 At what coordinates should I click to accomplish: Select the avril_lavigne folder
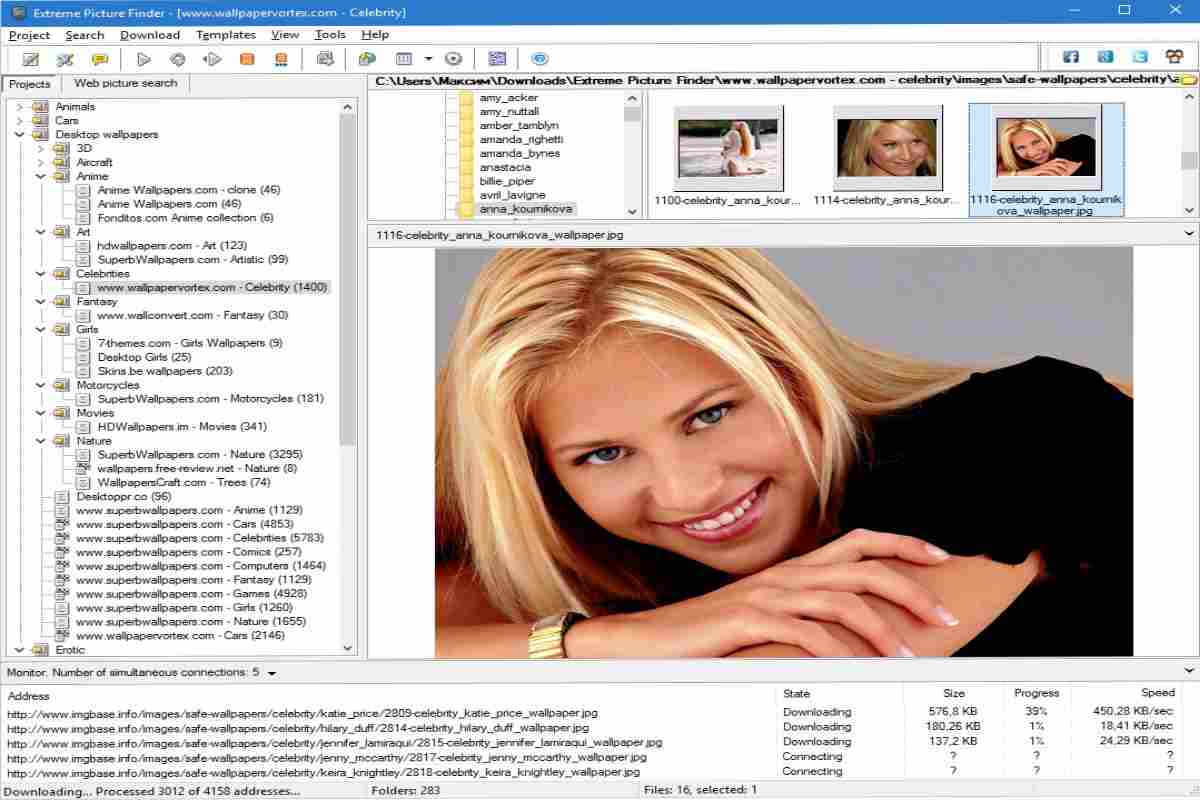pos(512,195)
